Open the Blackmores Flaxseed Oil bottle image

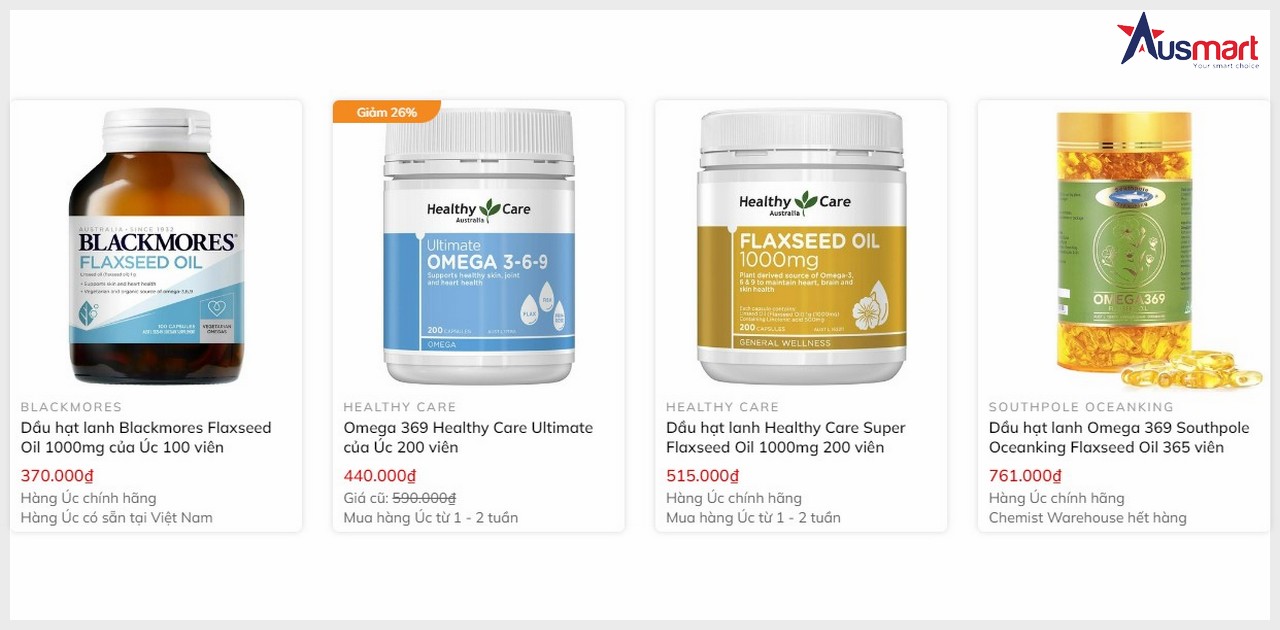156,246
